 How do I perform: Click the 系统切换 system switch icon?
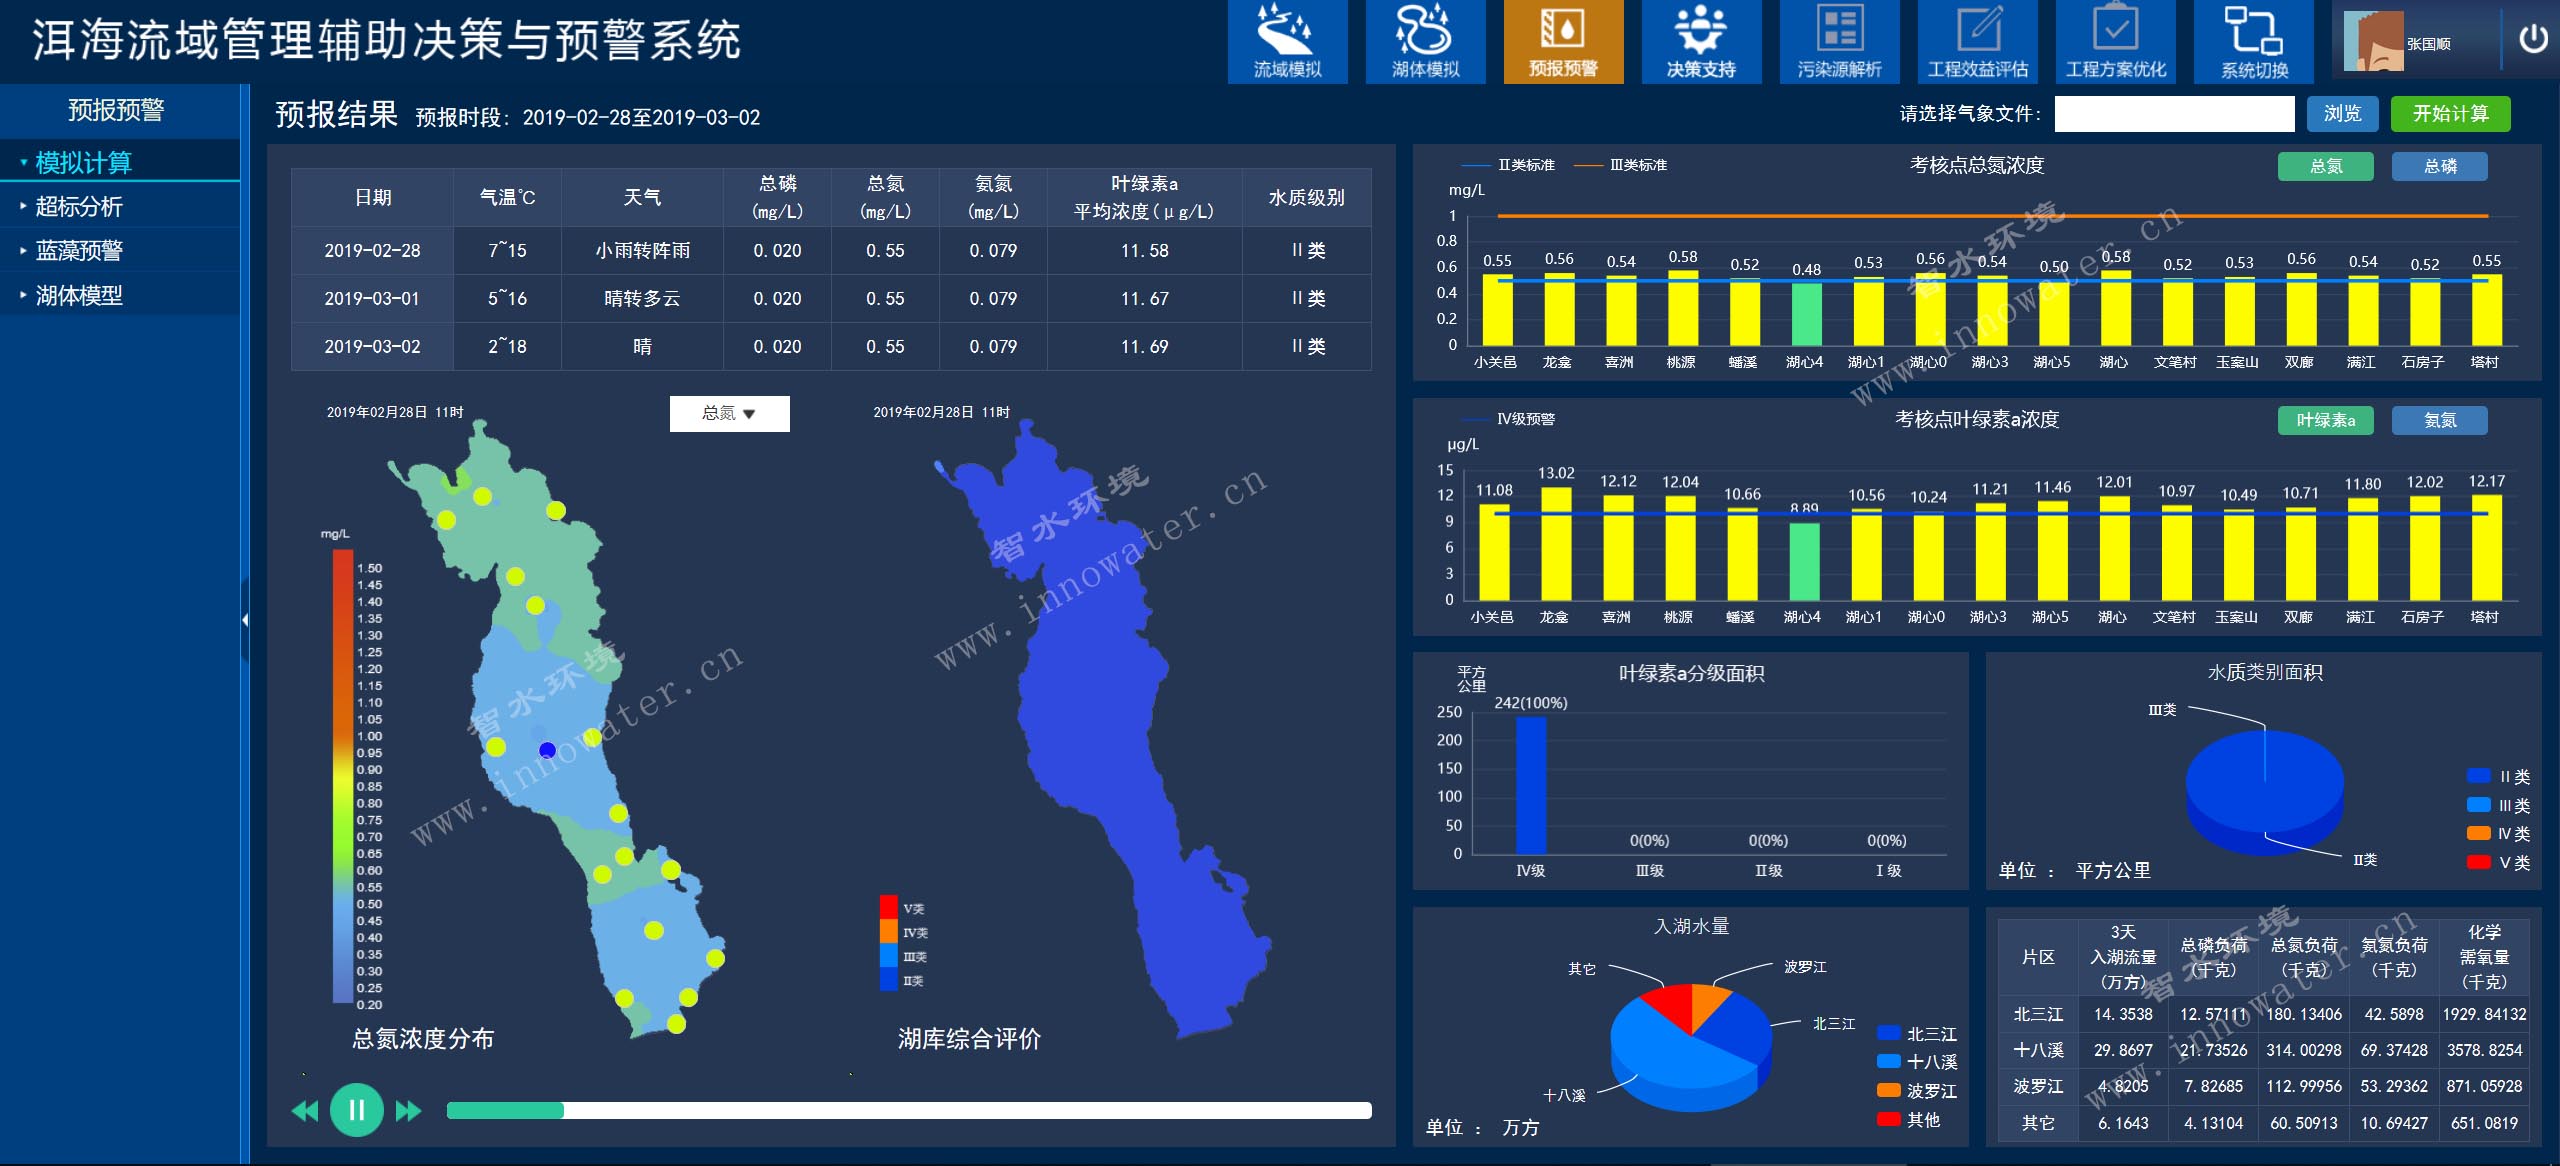(x=2253, y=42)
